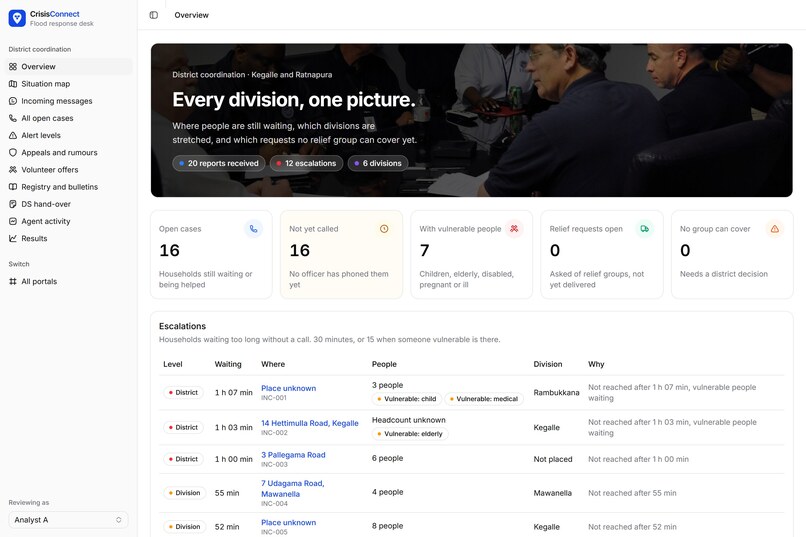This screenshot has width=806, height=537.
Task: Click the Registry and bulletins book icon
Action: click(x=13, y=187)
